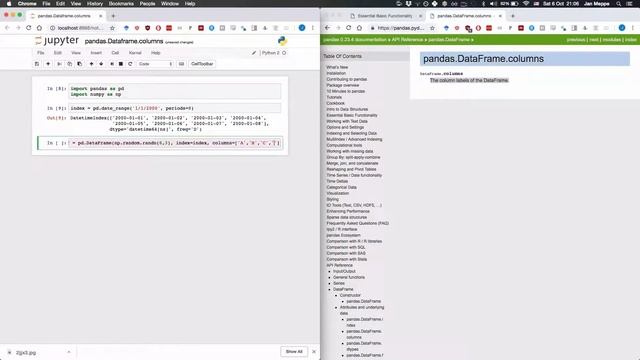Click the import pandas code cell
Image resolution: width=640 pixels, height=360 pixels.
[175, 91]
